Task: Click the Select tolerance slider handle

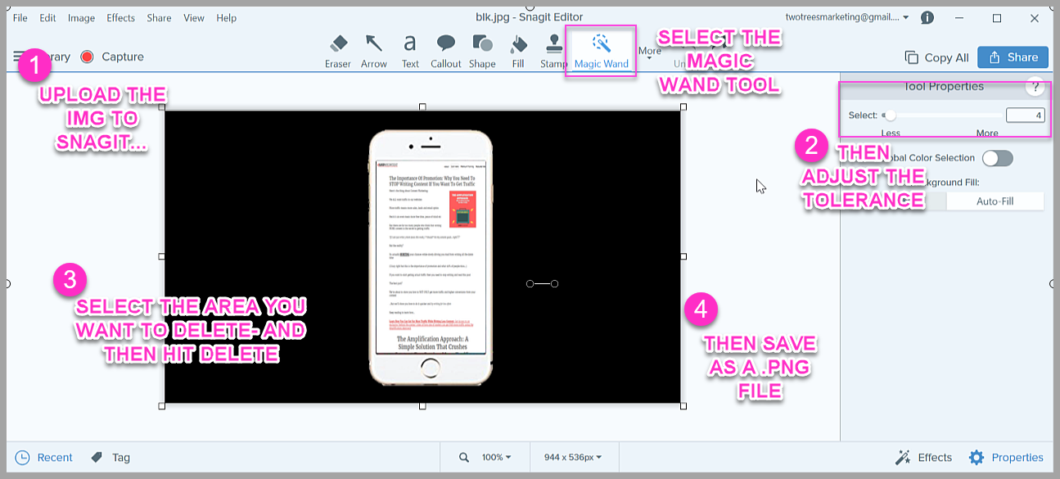Action: (891, 116)
